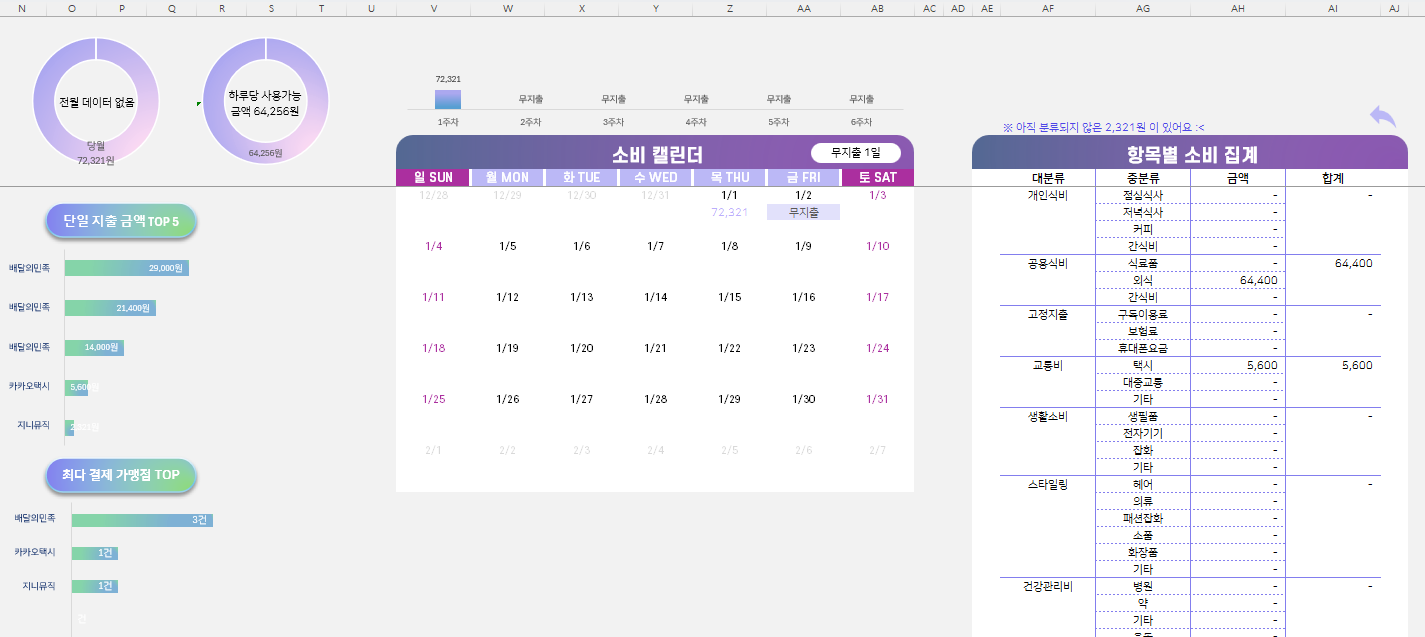Viewport: 1425px width, 637px height.
Task: Click the 목 THU weekday header
Action: (x=729, y=178)
